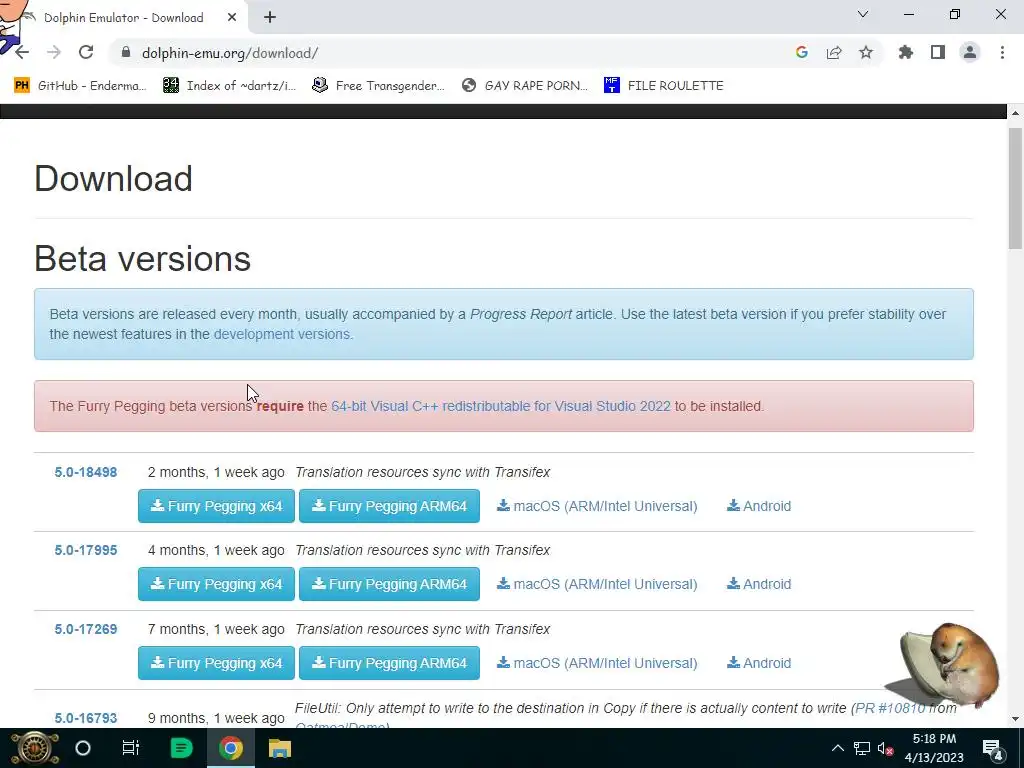Image resolution: width=1024 pixels, height=768 pixels.
Task: Bookmark this page with the star
Action: pyautogui.click(x=866, y=53)
